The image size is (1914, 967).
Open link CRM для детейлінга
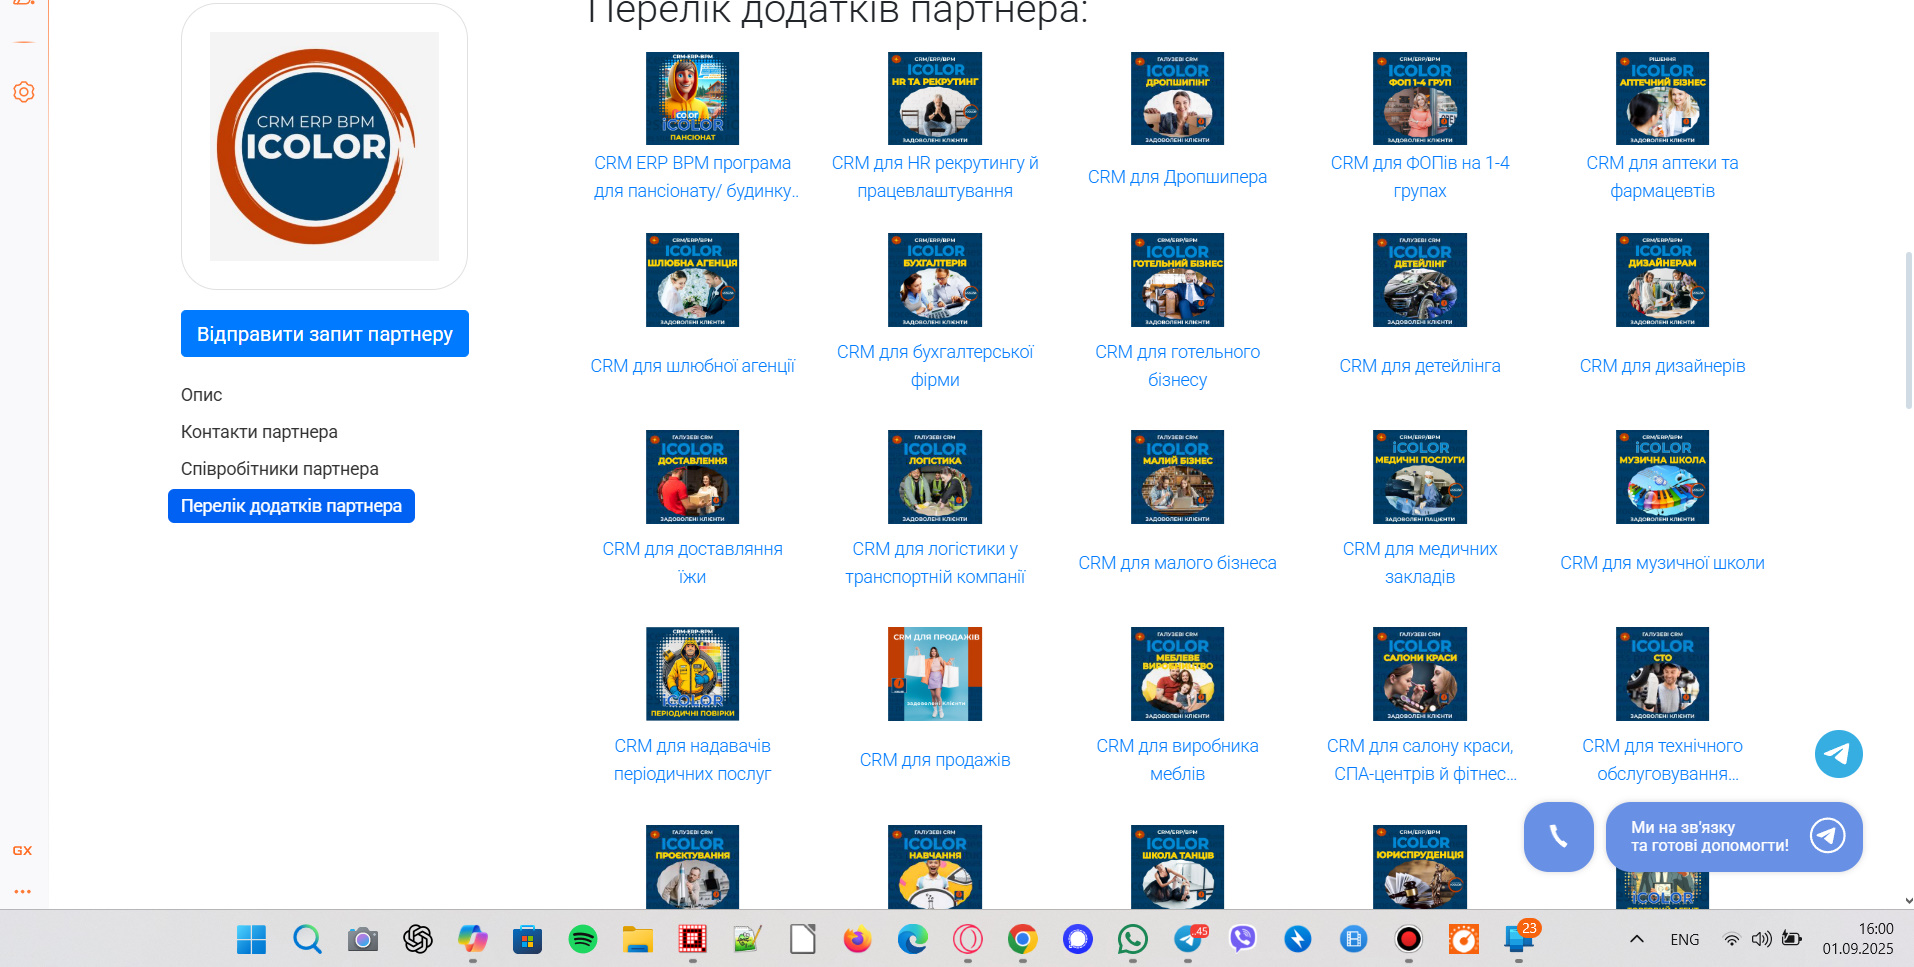[1420, 366]
